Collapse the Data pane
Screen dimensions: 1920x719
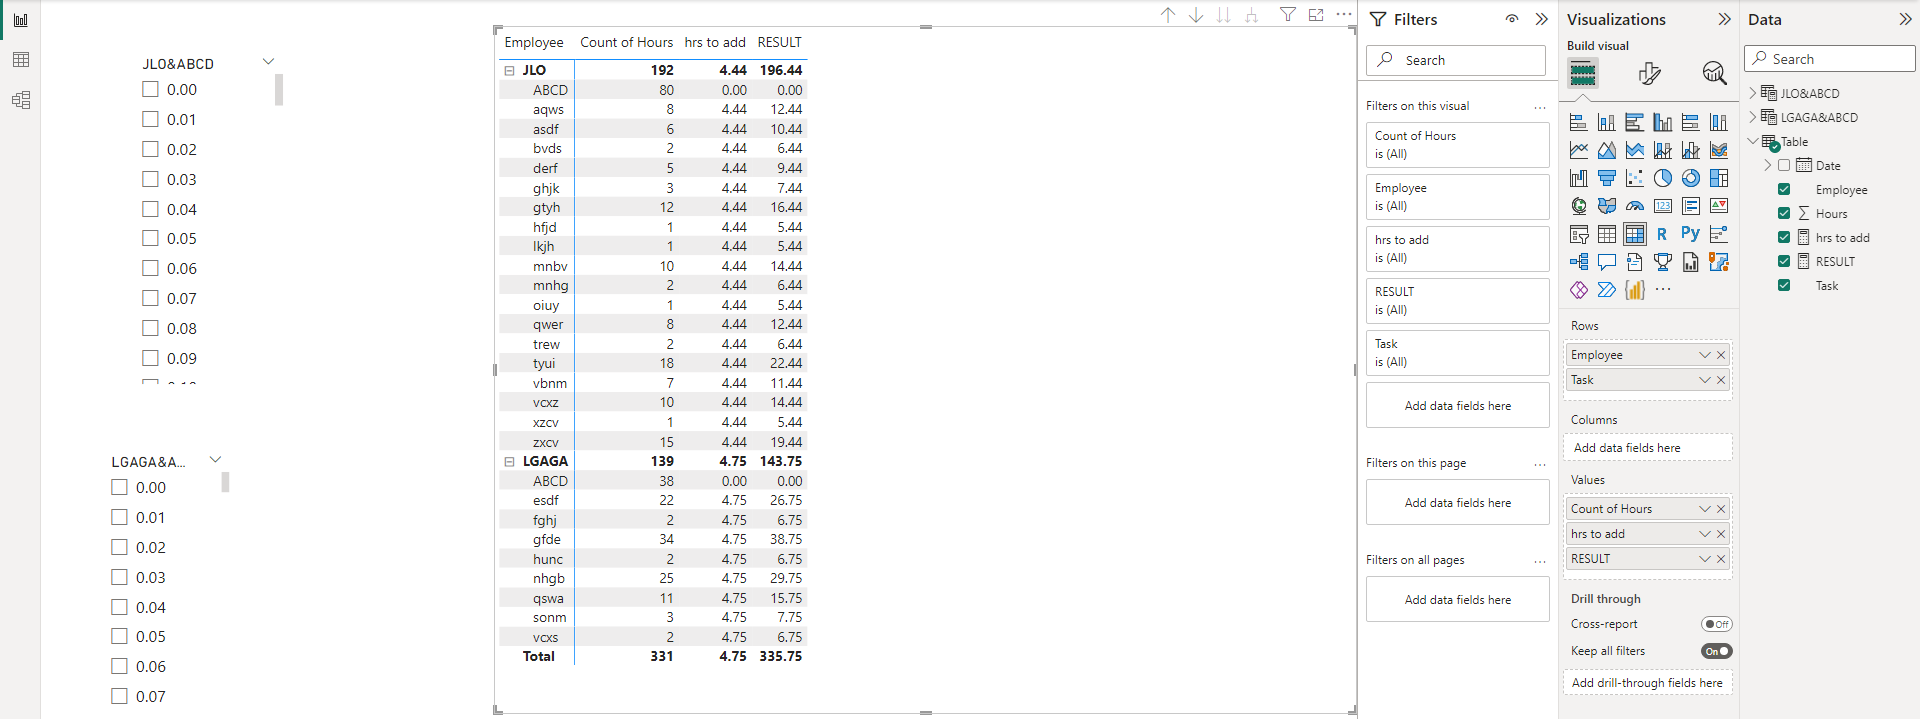pos(1905,19)
